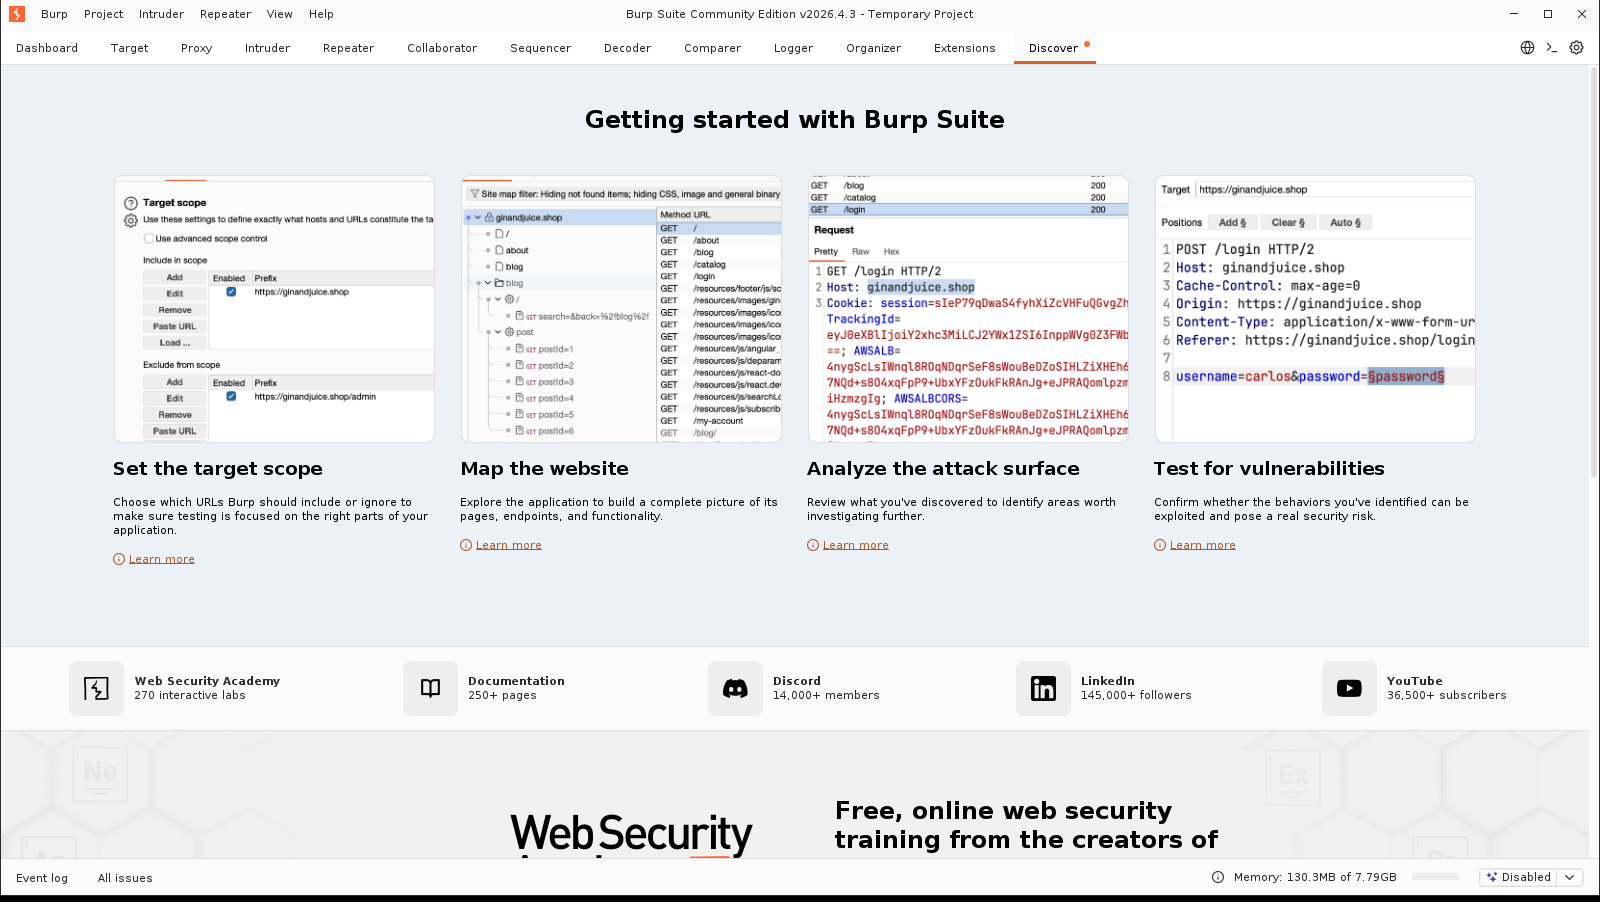This screenshot has height=902, width=1600.
Task: Click info icon beside Map website Learn more
Action: (x=466, y=545)
